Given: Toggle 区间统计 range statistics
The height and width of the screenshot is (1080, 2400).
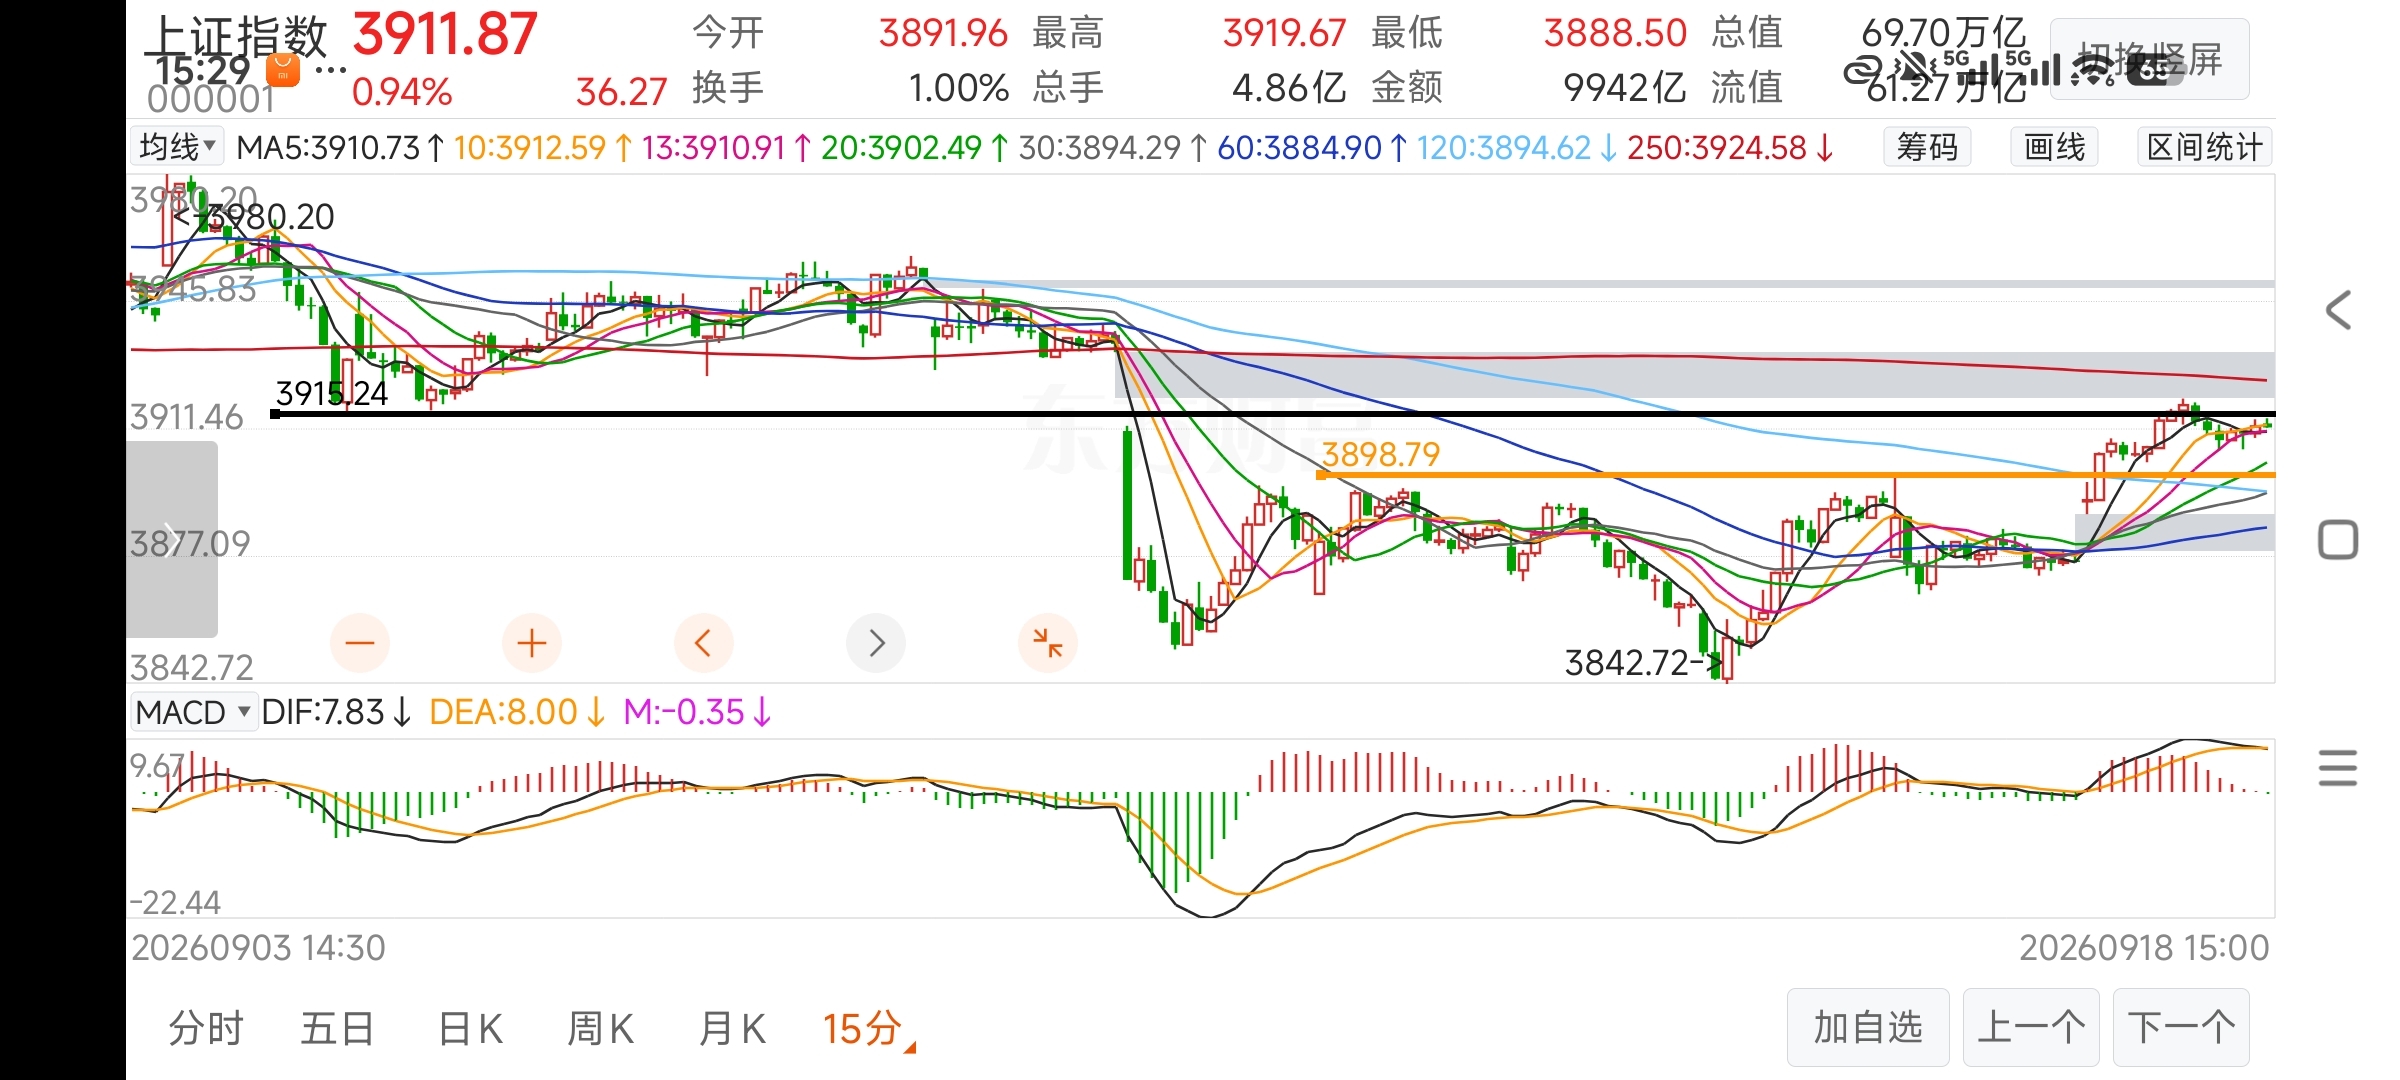Looking at the screenshot, I should pyautogui.click(x=2204, y=147).
